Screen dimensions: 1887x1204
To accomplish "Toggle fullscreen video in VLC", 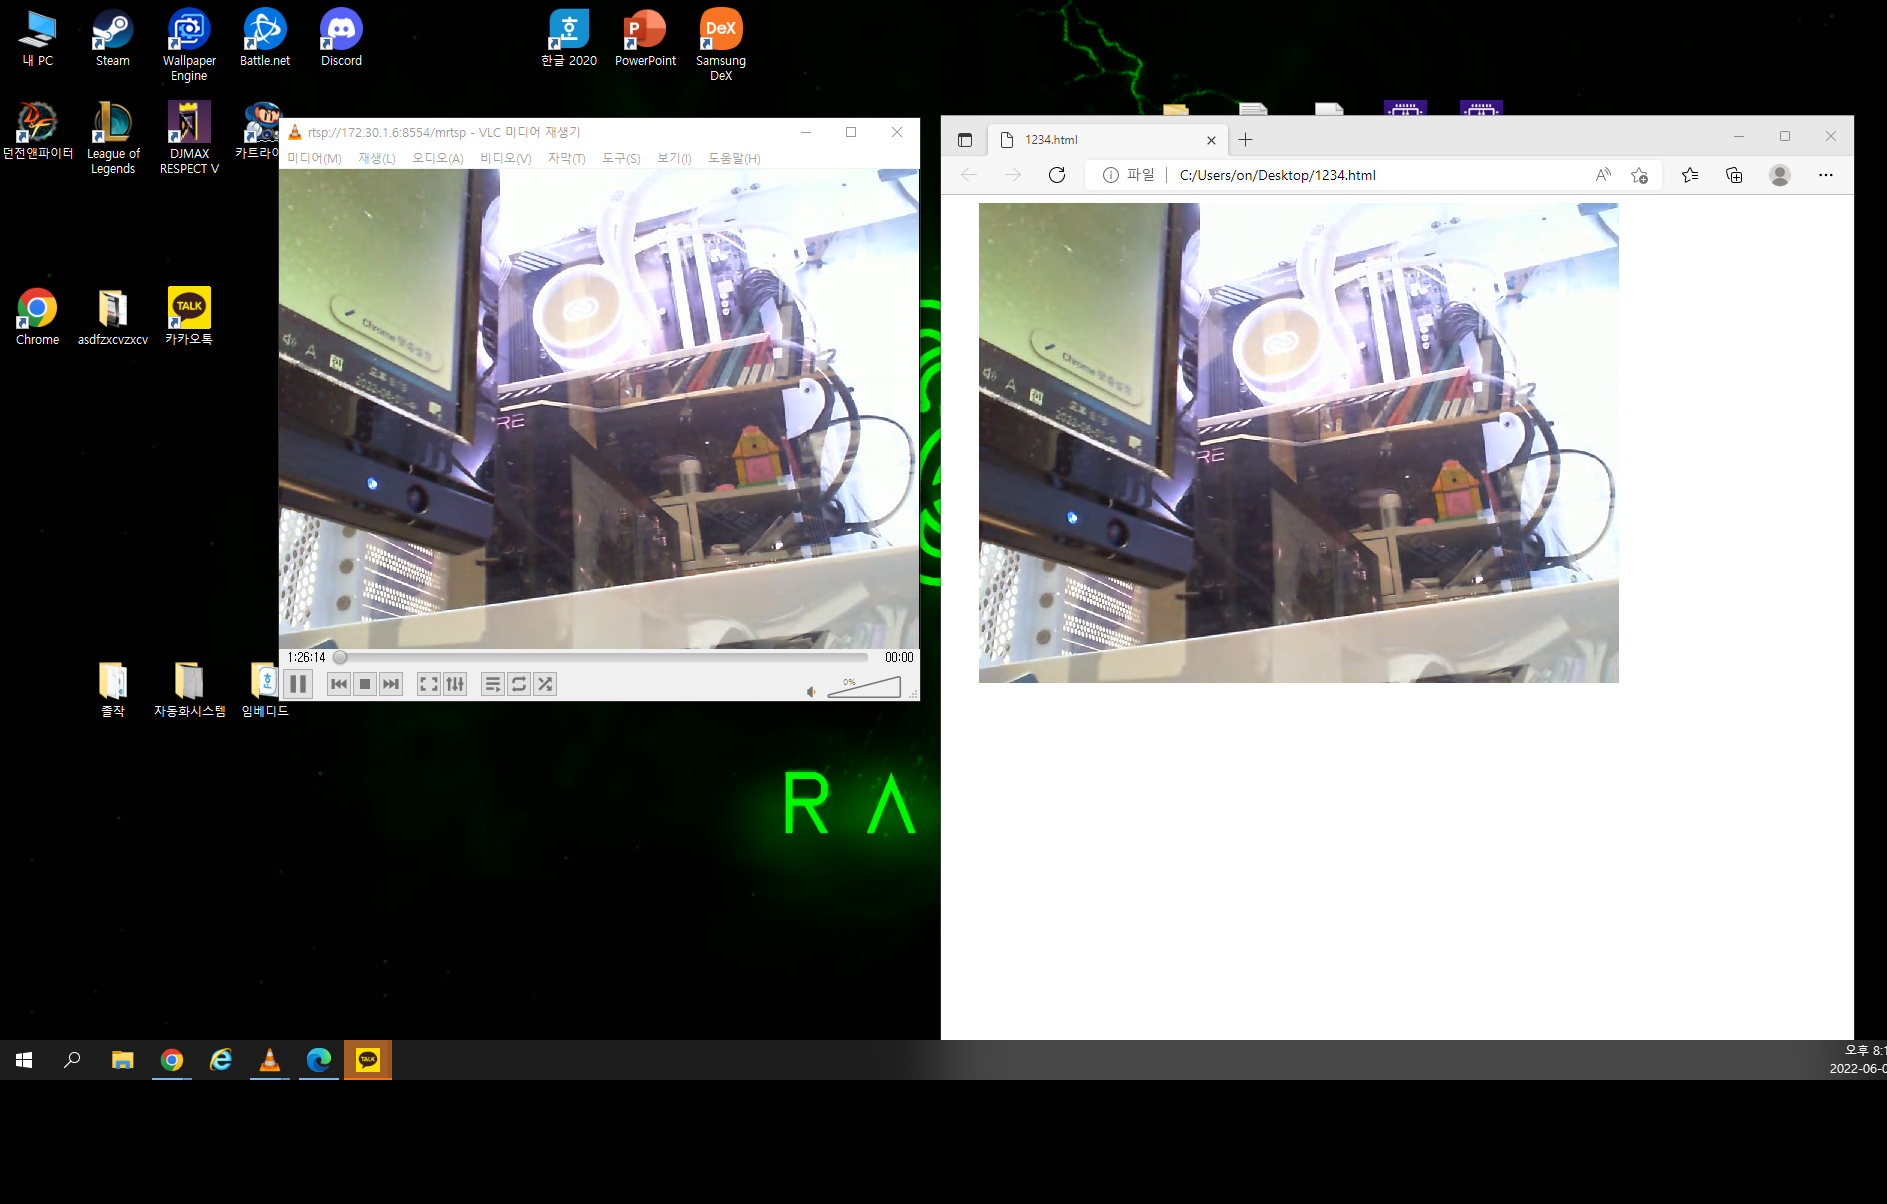I will point(428,684).
